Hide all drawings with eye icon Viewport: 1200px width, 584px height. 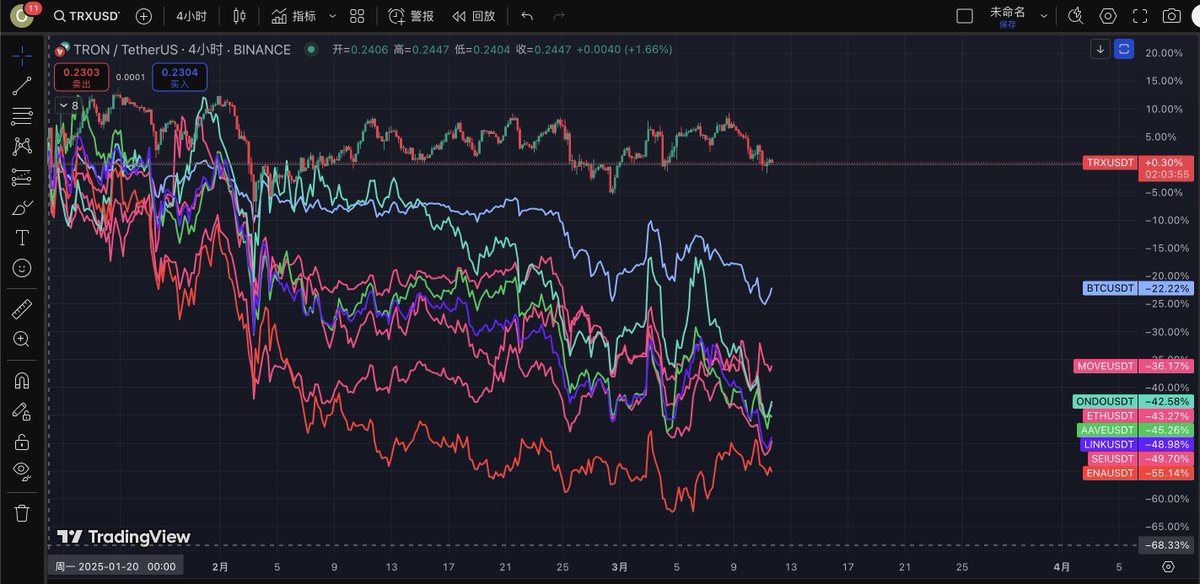(21, 470)
